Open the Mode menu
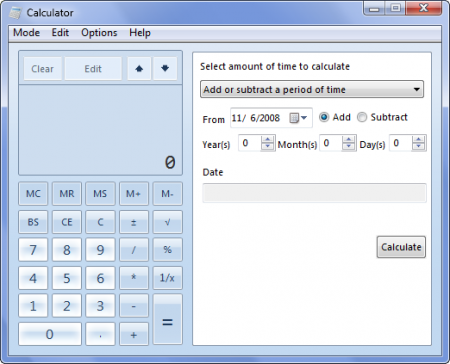The height and width of the screenshot is (364, 450). 27,33
